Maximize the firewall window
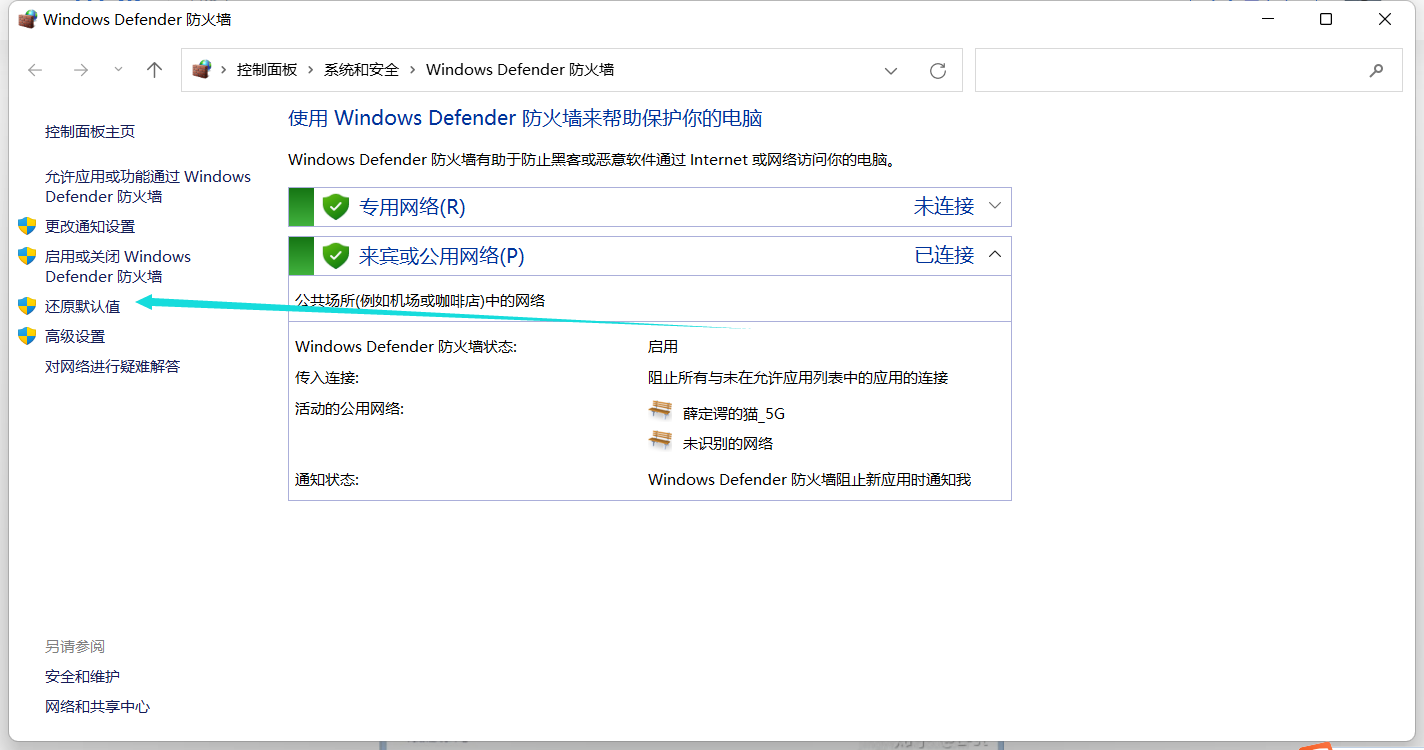1424x750 pixels. click(1326, 19)
